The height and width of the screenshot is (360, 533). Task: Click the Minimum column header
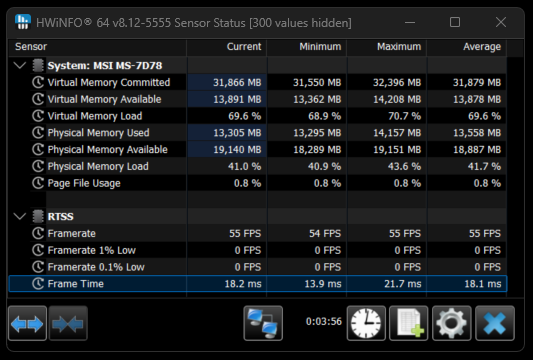307,47
